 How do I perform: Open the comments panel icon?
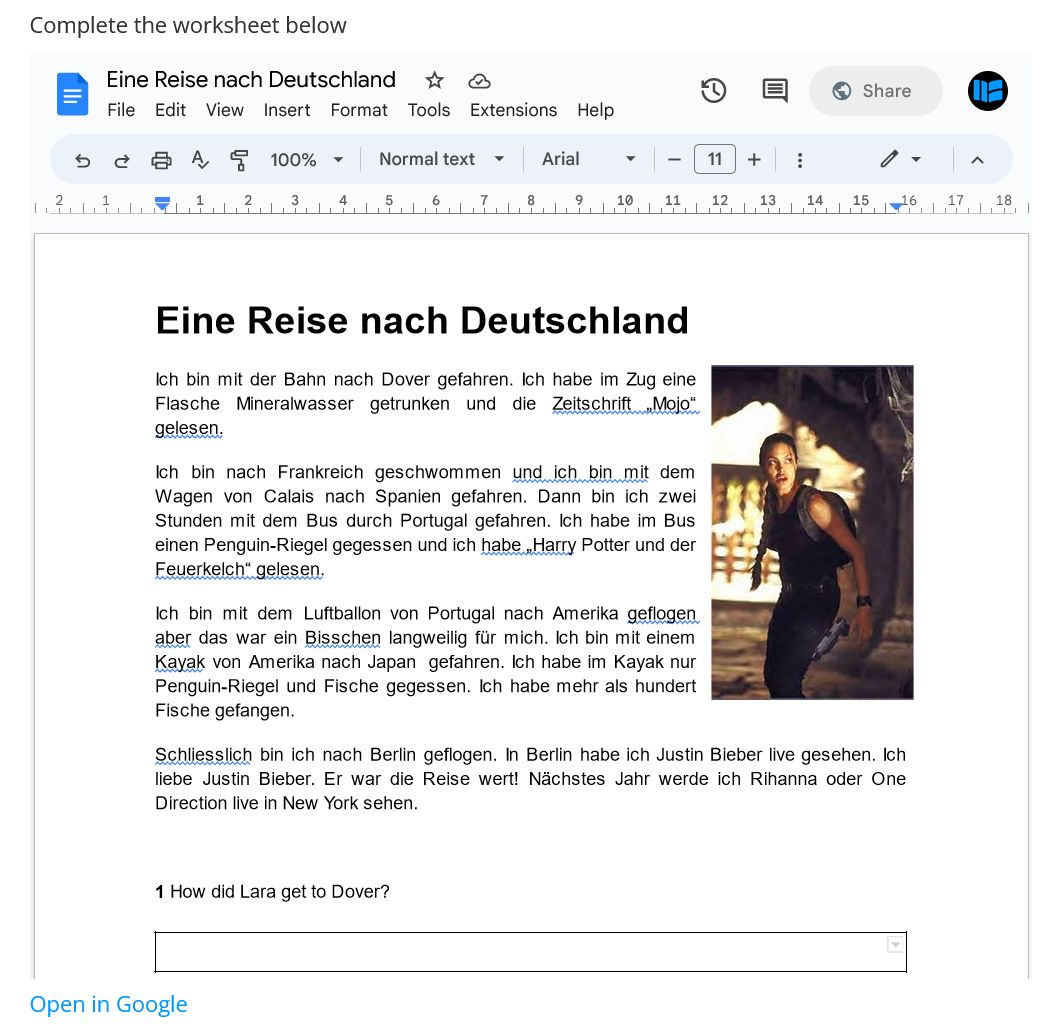click(774, 91)
